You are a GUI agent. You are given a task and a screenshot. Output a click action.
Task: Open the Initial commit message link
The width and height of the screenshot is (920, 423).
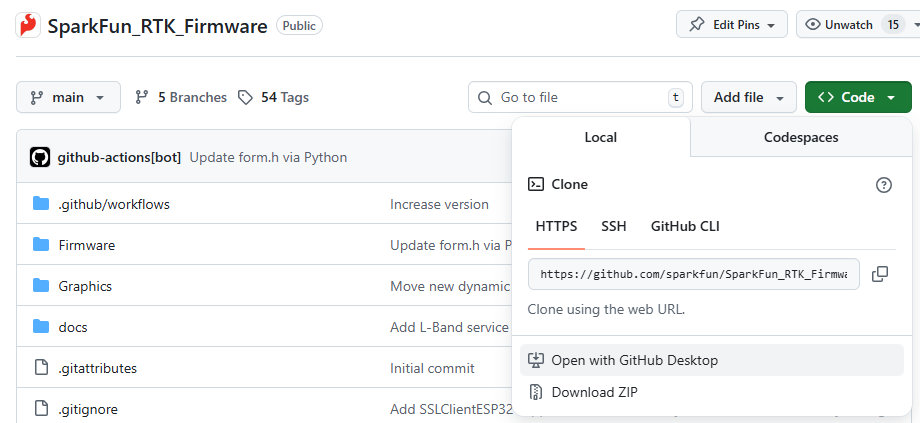(432, 368)
